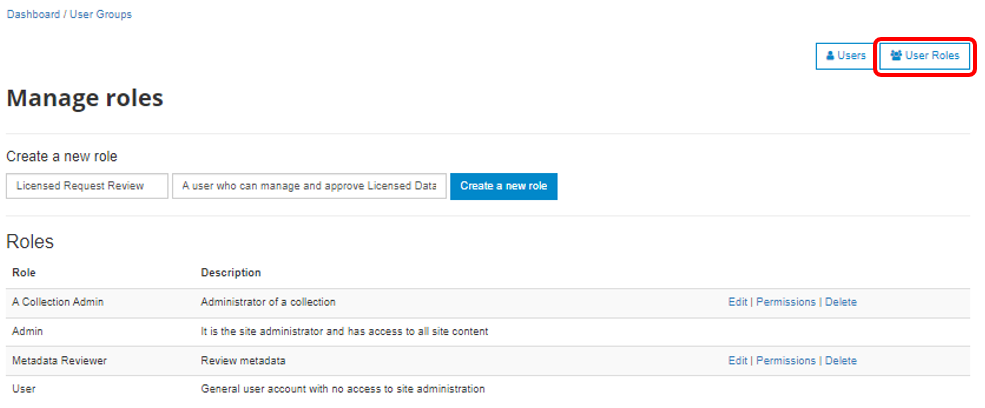Image resolution: width=985 pixels, height=408 pixels.
Task: Open the Users button
Action: pos(845,56)
